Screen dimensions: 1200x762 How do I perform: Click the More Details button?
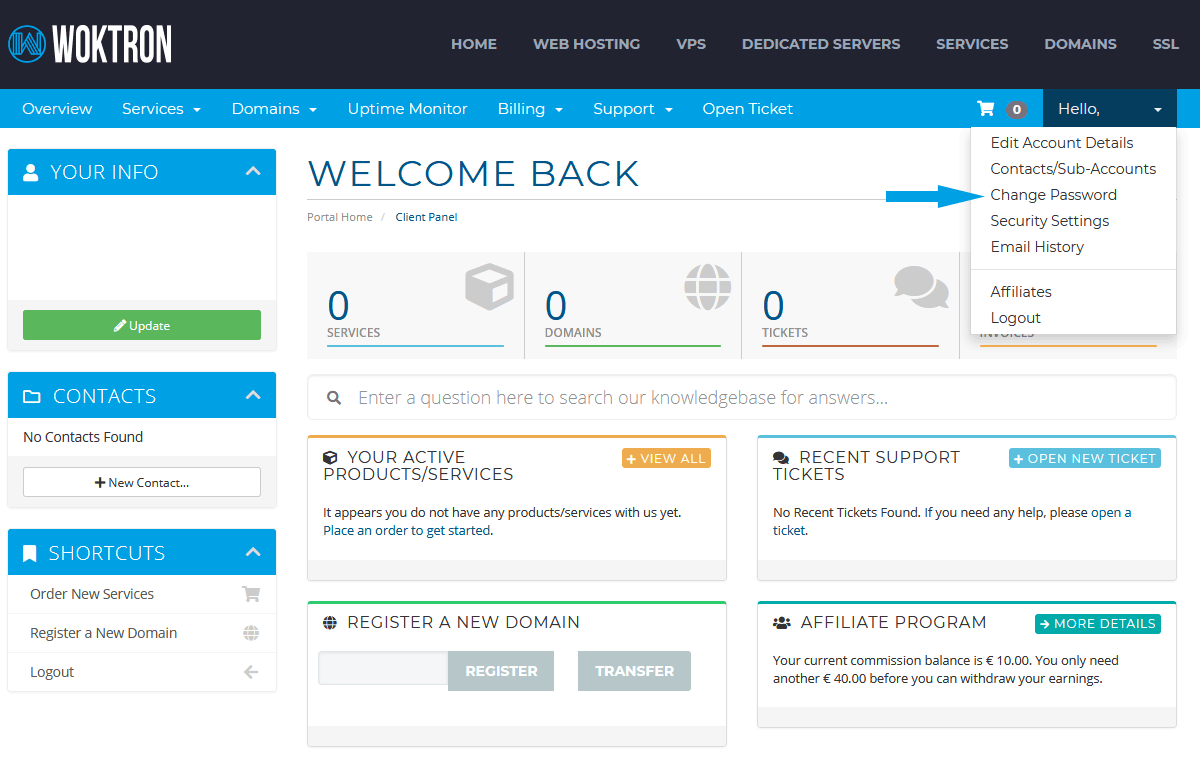tap(1098, 623)
